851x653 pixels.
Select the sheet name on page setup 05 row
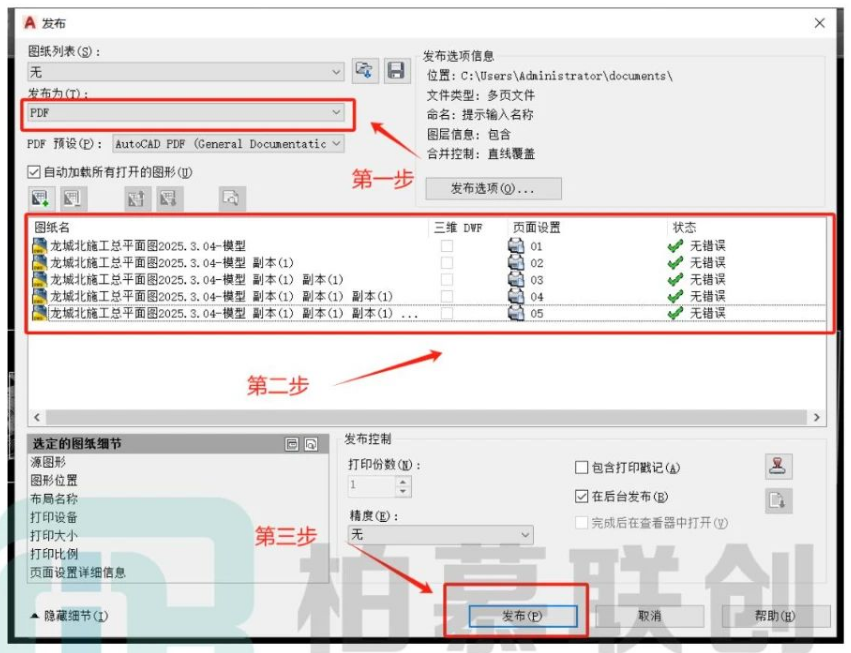(234, 313)
